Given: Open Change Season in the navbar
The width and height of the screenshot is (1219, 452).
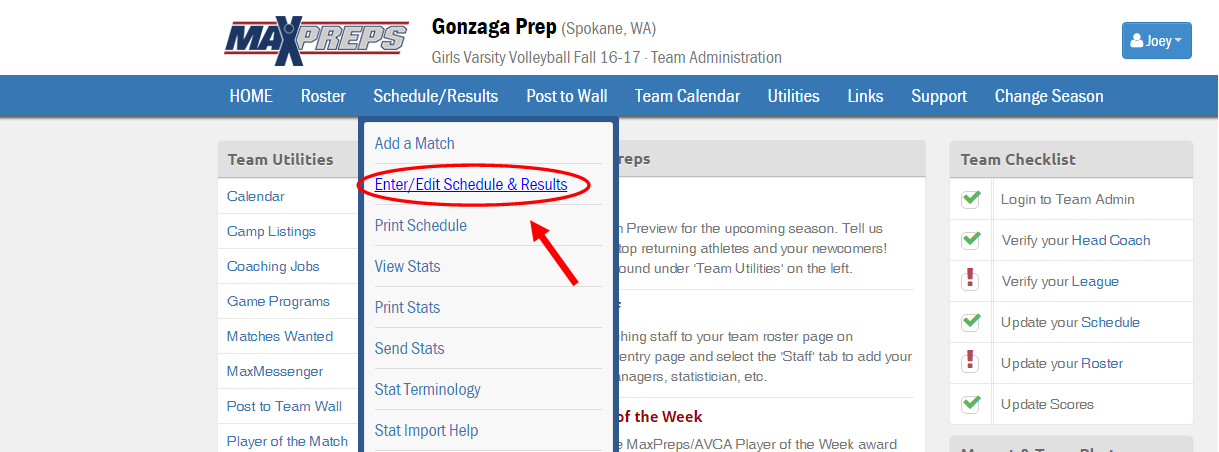Looking at the screenshot, I should (1049, 96).
